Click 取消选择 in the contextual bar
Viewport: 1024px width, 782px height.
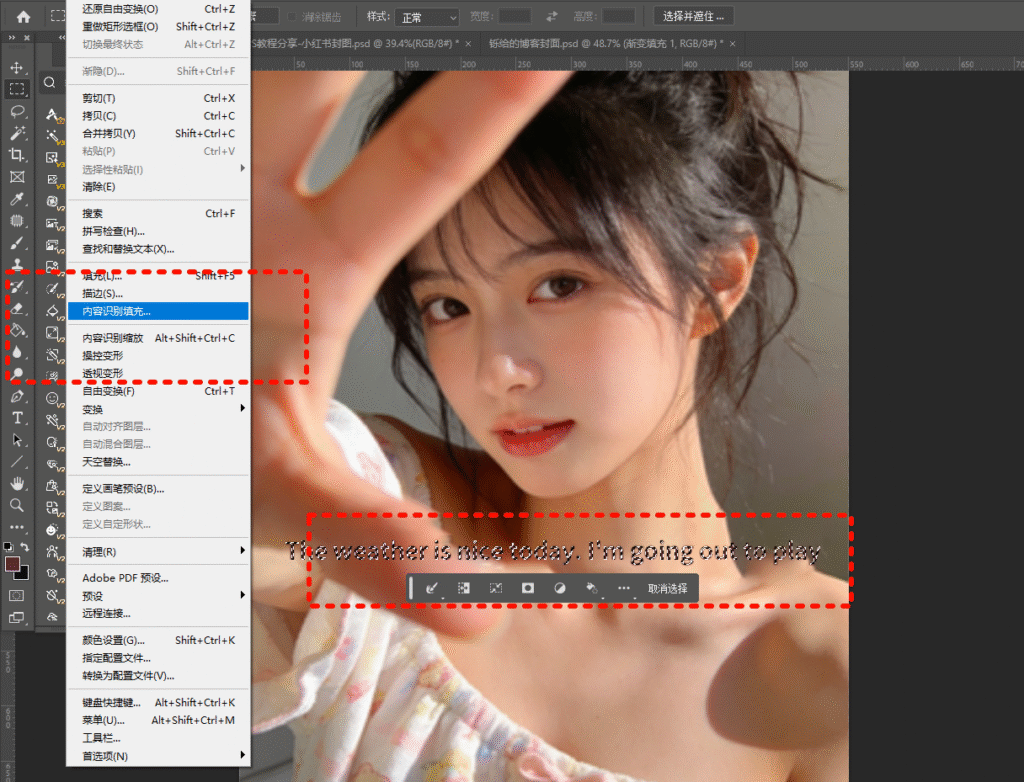pyautogui.click(x=667, y=589)
